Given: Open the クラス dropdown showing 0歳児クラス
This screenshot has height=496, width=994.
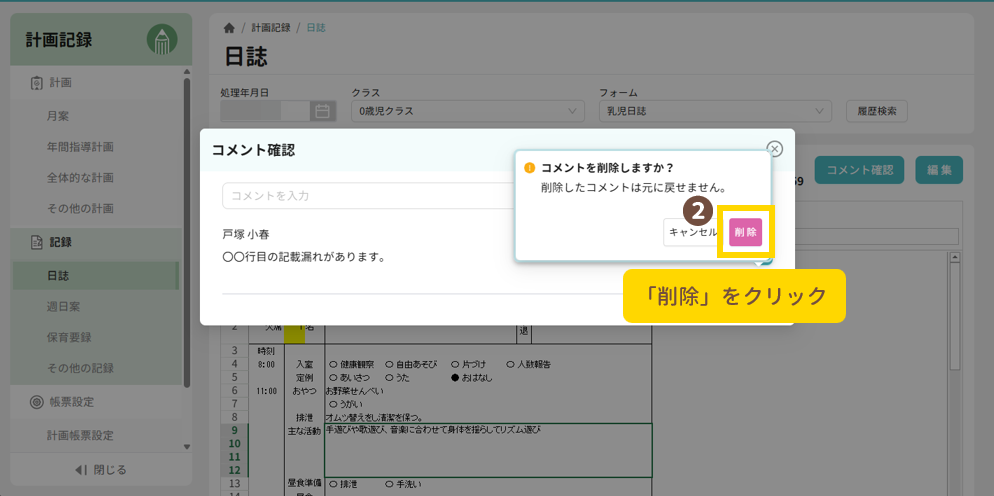Looking at the screenshot, I should pos(468,112).
